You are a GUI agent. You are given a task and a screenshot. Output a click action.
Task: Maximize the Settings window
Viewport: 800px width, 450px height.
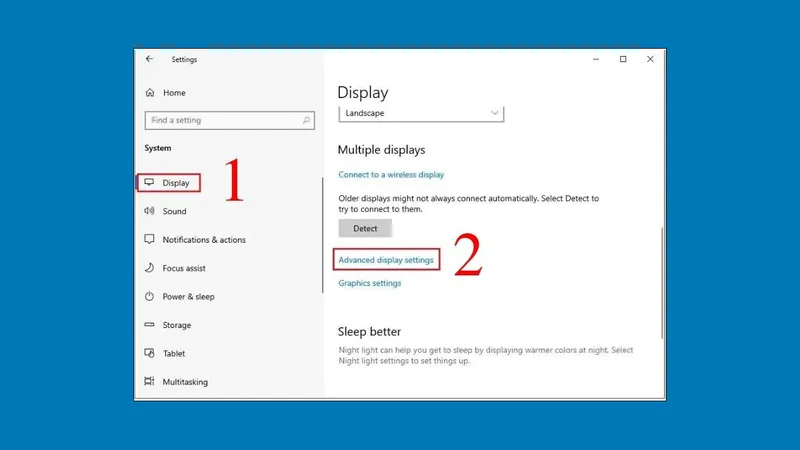[623, 59]
